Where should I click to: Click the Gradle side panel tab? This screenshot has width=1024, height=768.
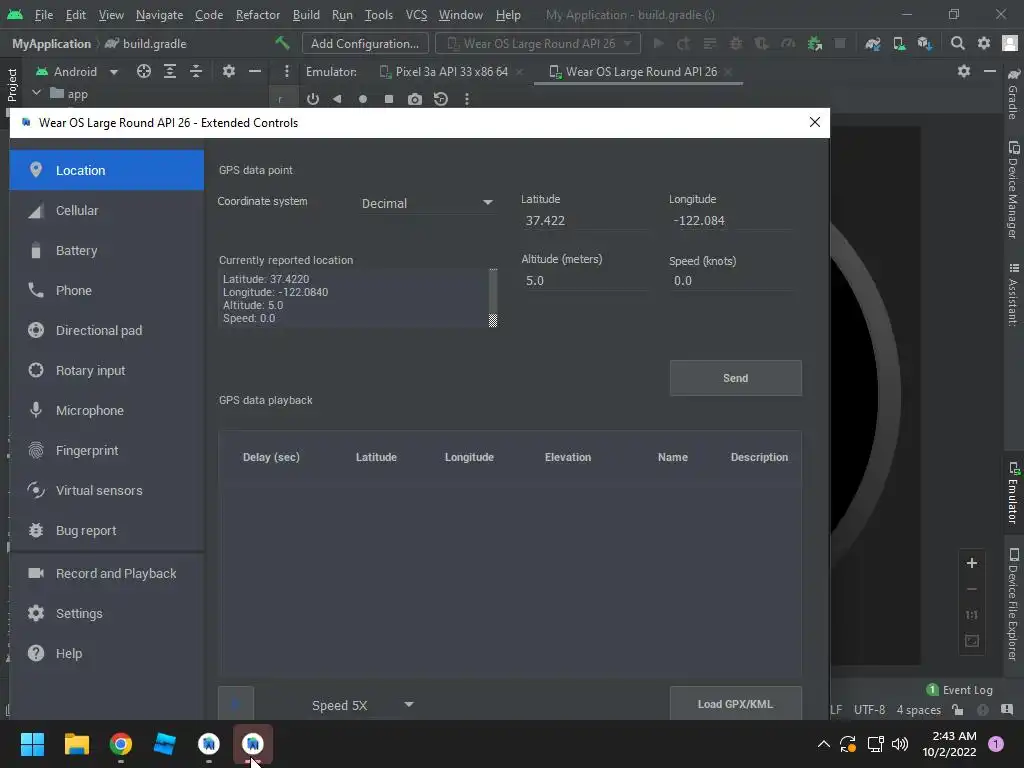coord(1013,93)
